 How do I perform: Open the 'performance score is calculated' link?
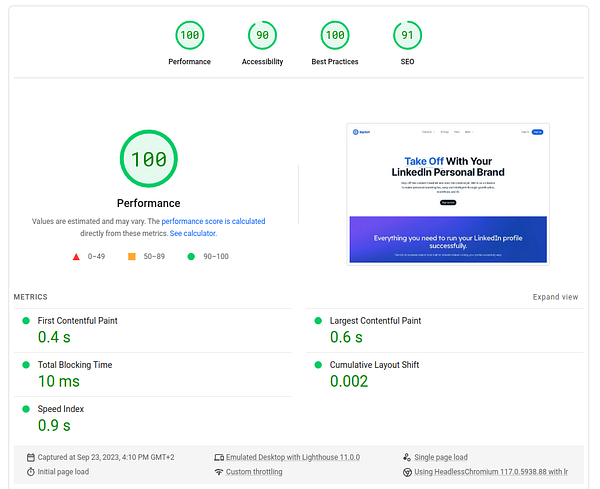[x=213, y=221]
